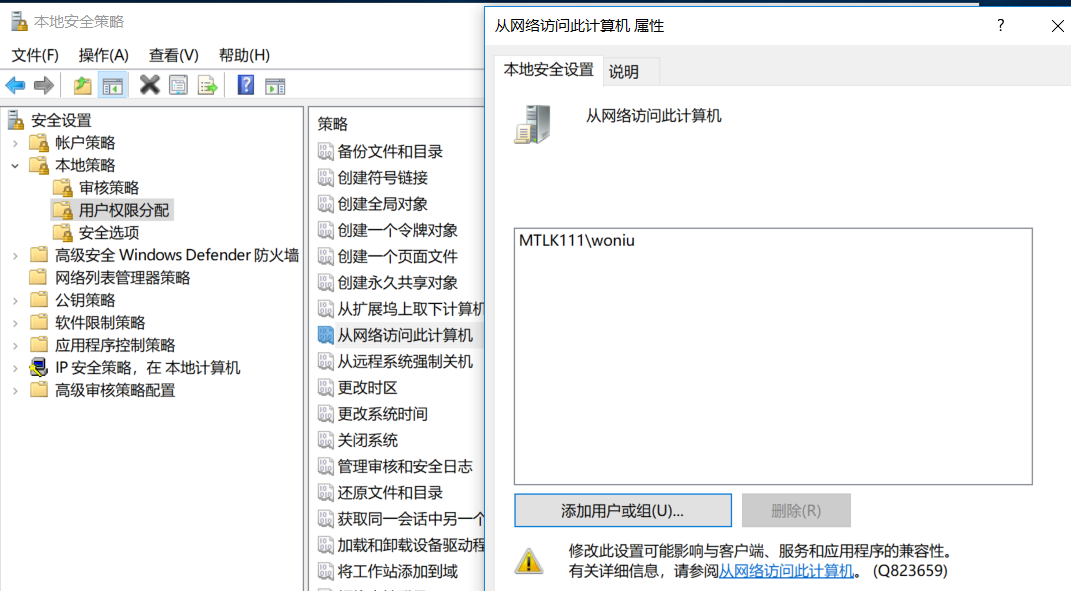Collapse the 本地策略 tree node
Screen dimensions: 1071x591
(15, 166)
